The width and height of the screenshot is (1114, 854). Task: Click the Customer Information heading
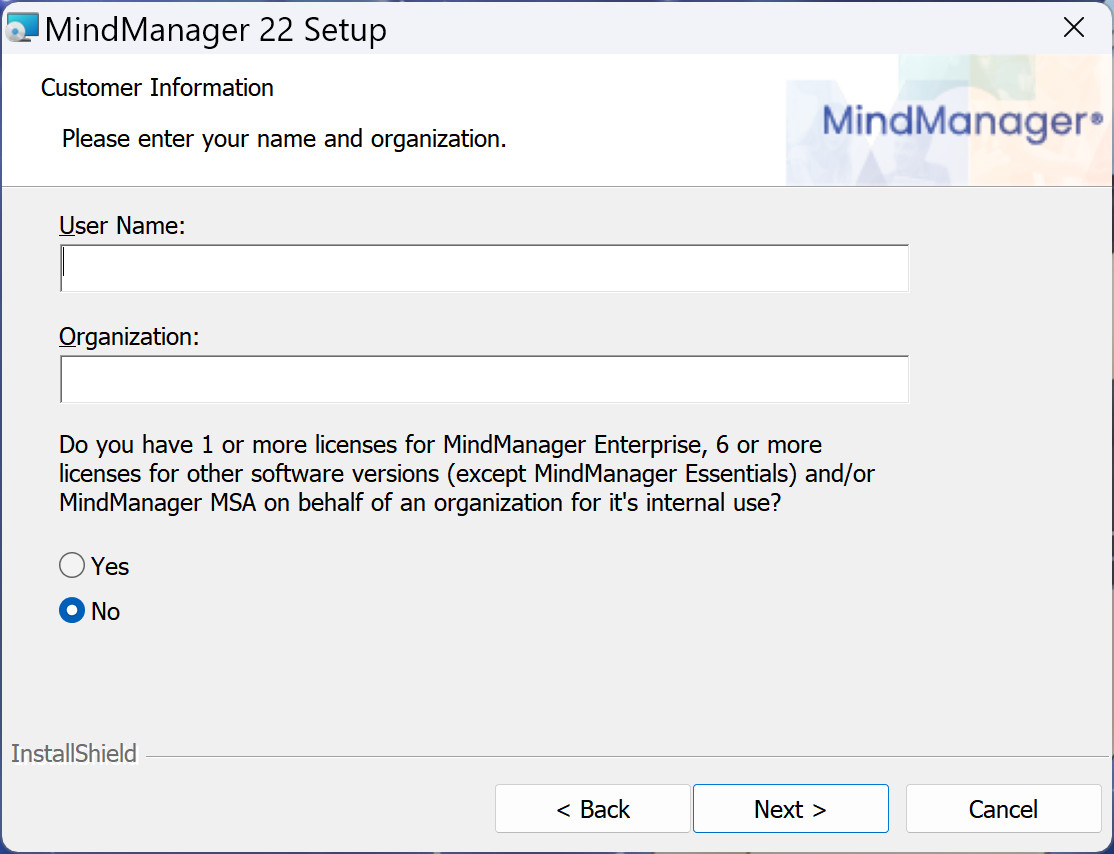coord(157,87)
